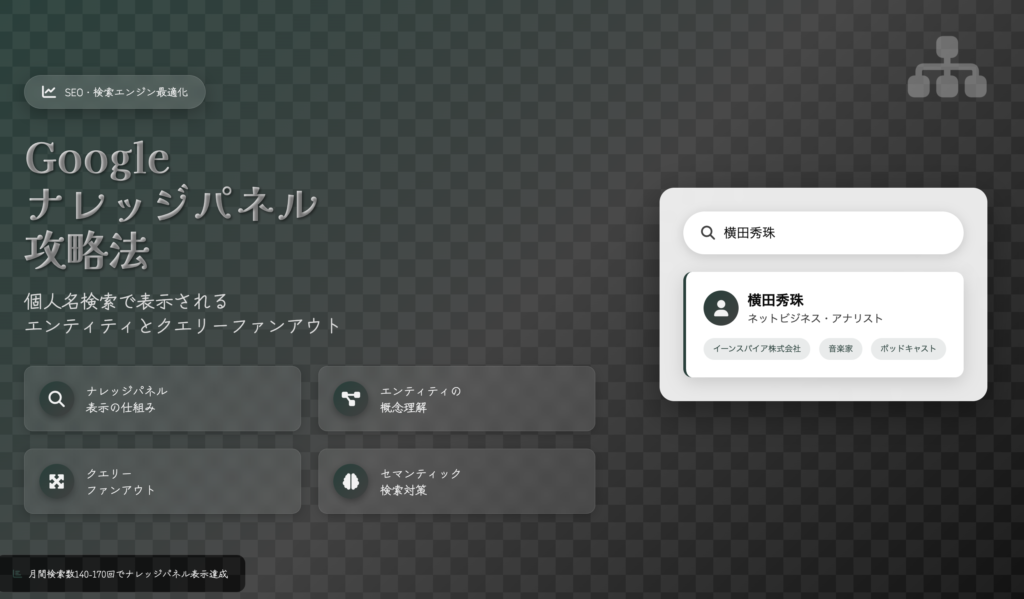This screenshot has height=599, width=1024.
Task: Open the エンティティの概念理解 card
Action: 456,398
